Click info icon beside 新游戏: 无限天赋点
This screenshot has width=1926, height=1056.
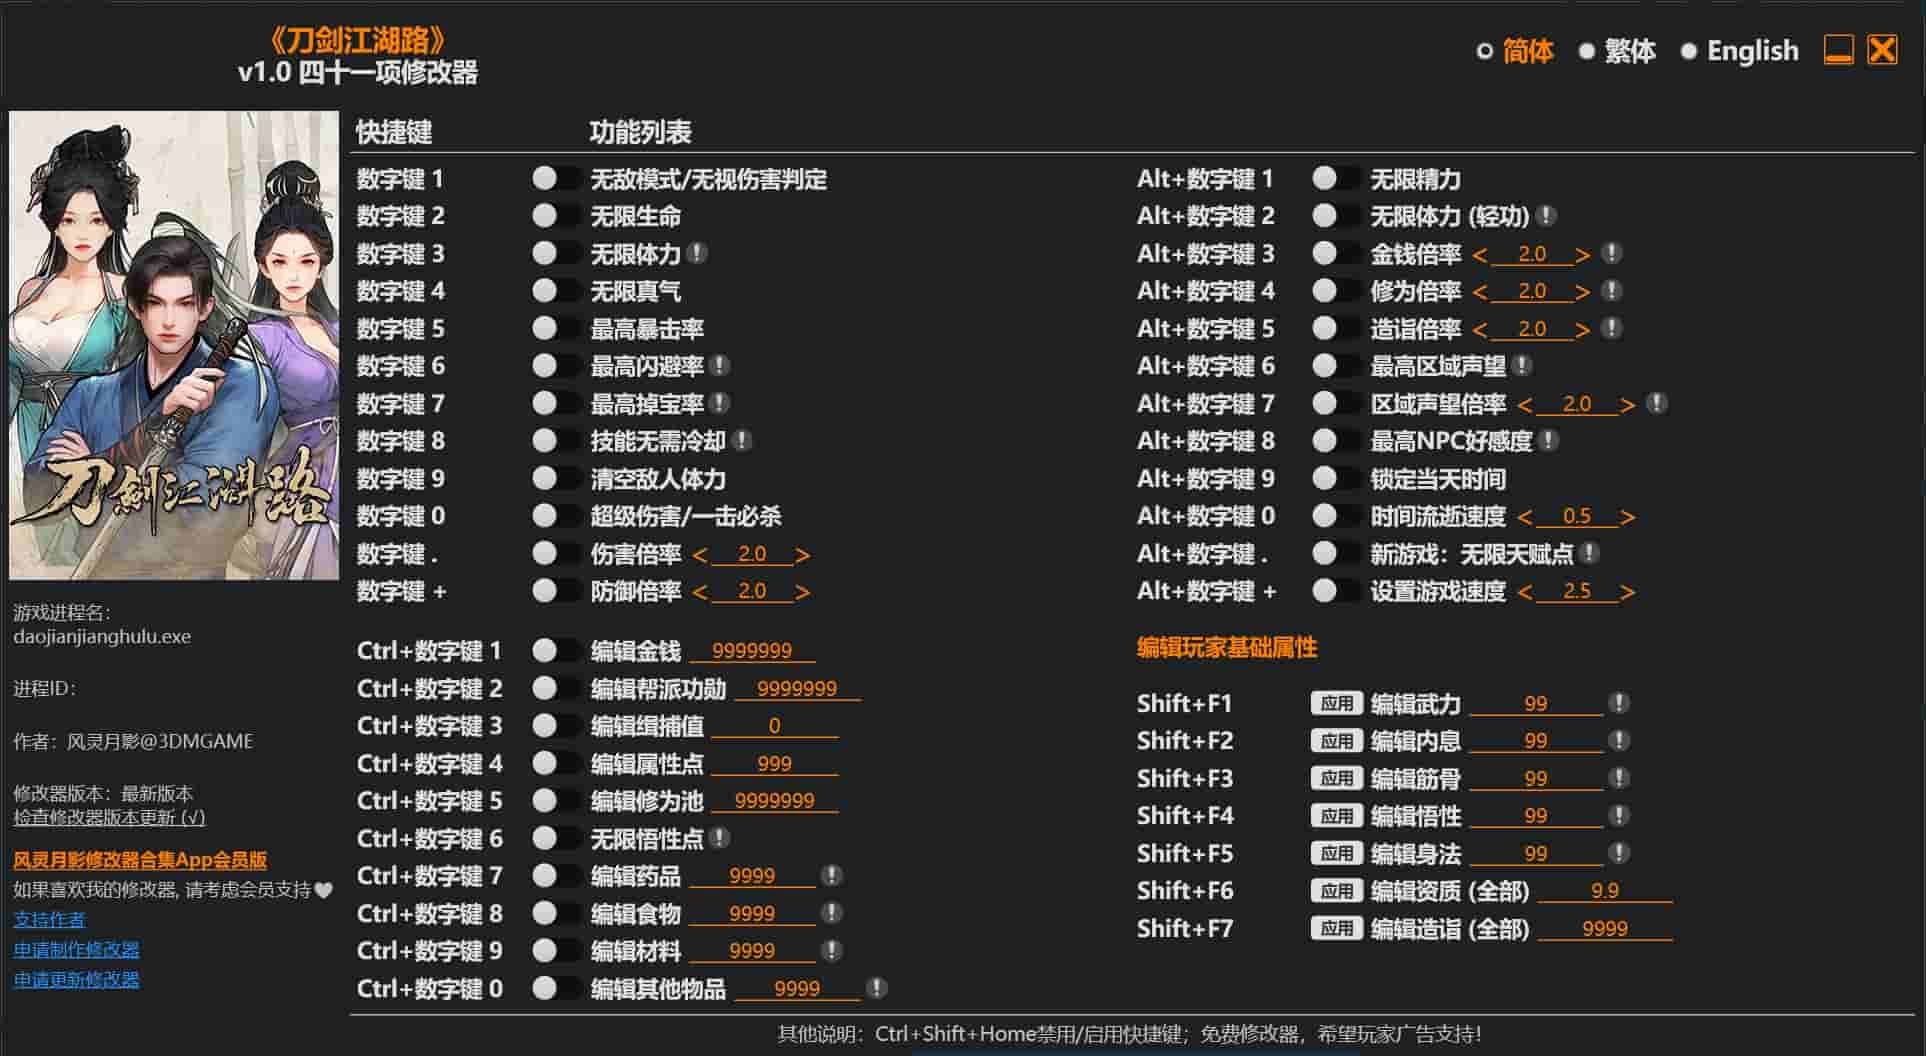(x=1589, y=553)
